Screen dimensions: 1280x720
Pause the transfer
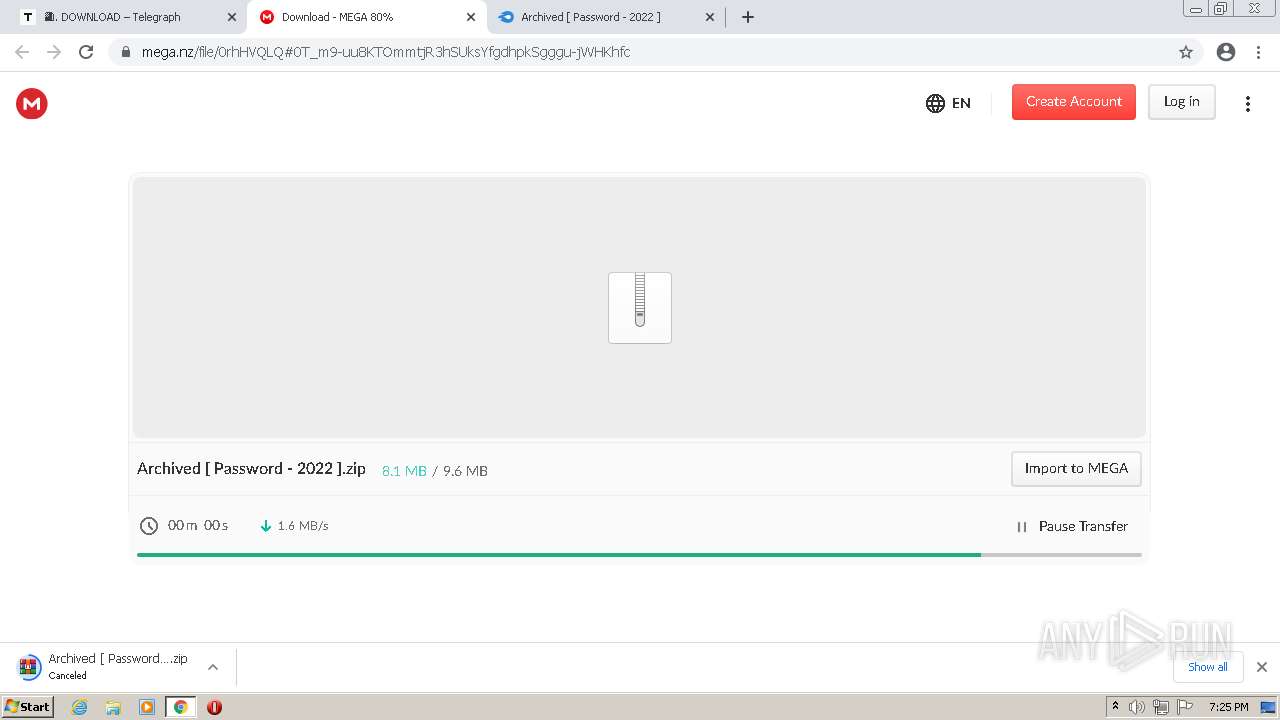pos(1072,526)
